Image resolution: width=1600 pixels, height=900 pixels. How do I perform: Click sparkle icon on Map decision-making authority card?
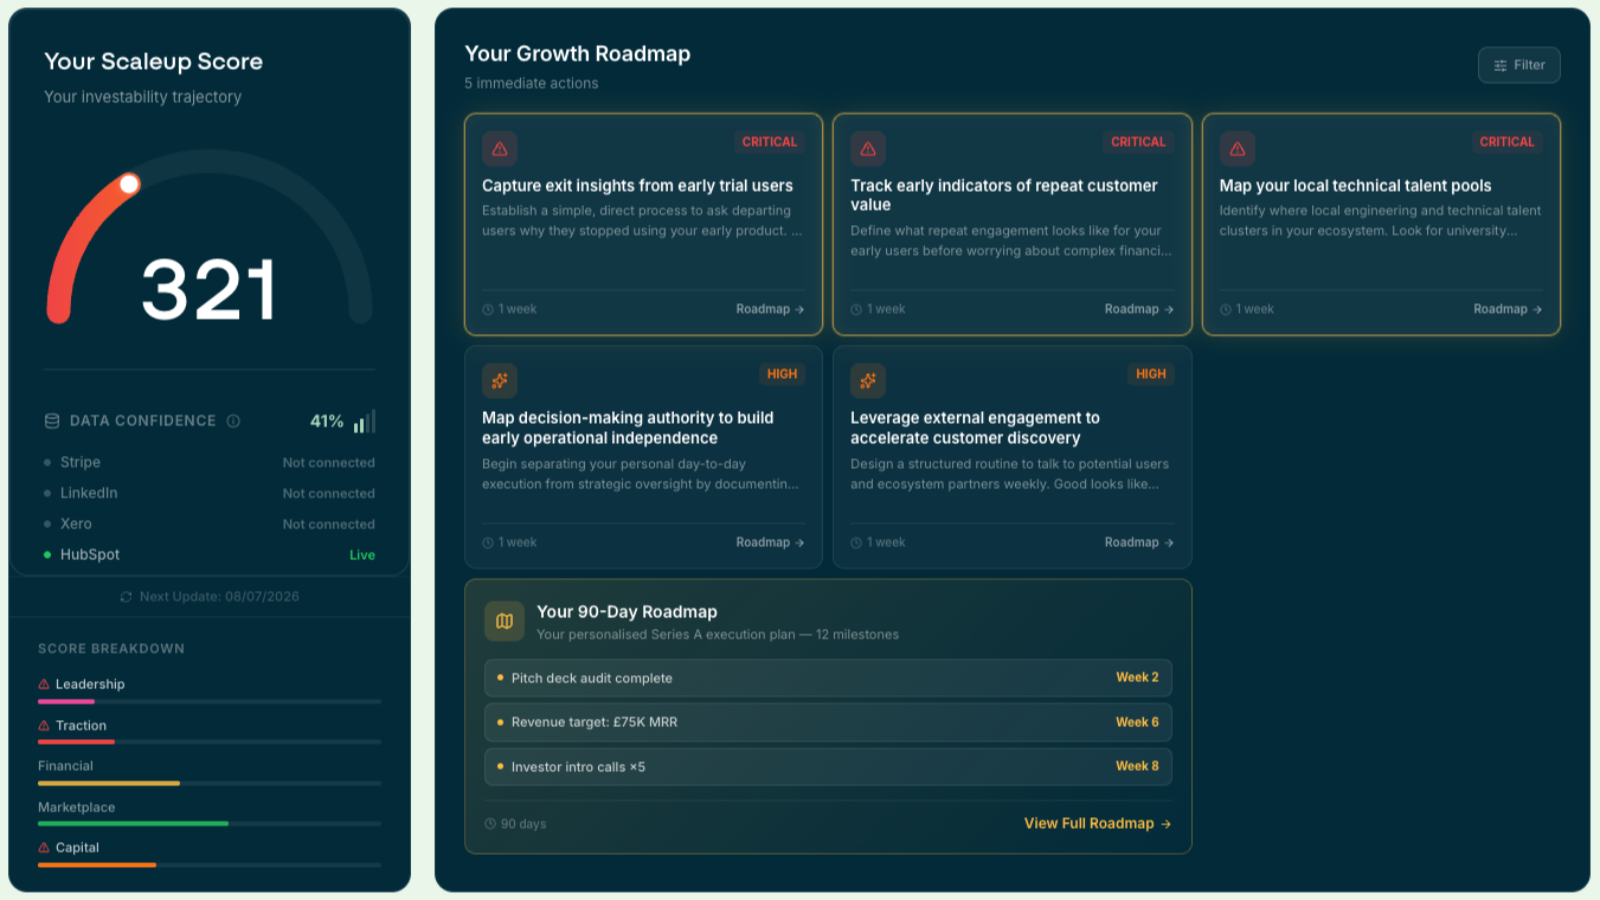point(500,381)
